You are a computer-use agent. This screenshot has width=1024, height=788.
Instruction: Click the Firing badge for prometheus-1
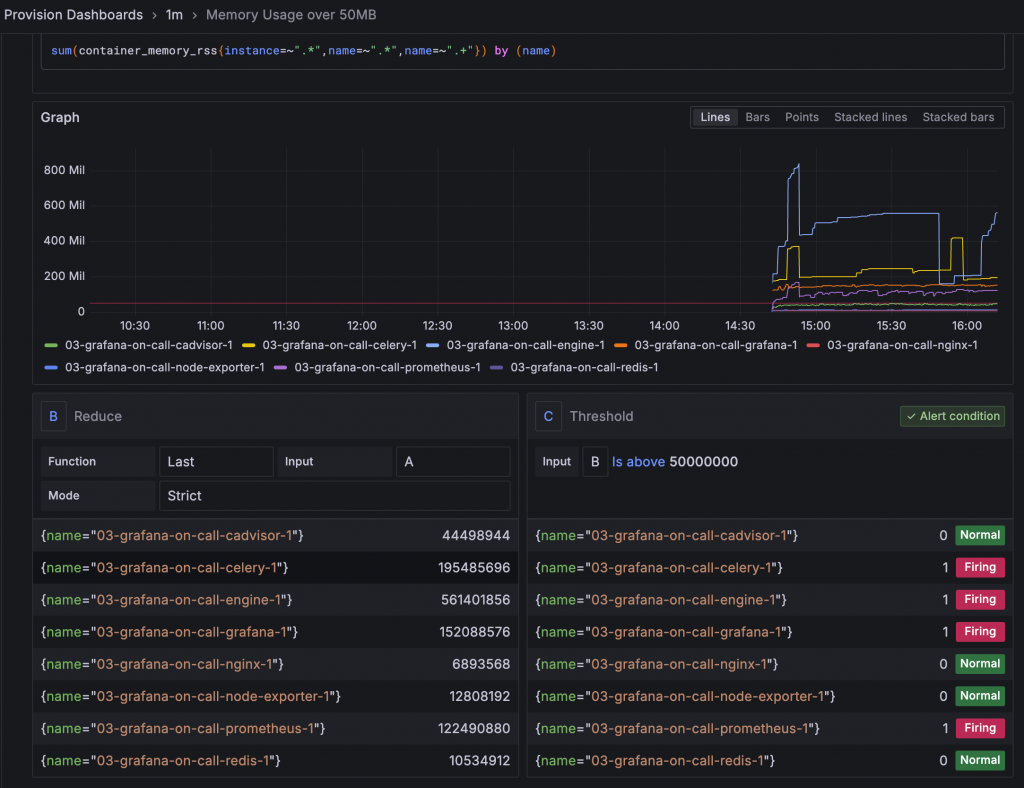pyautogui.click(x=980, y=729)
